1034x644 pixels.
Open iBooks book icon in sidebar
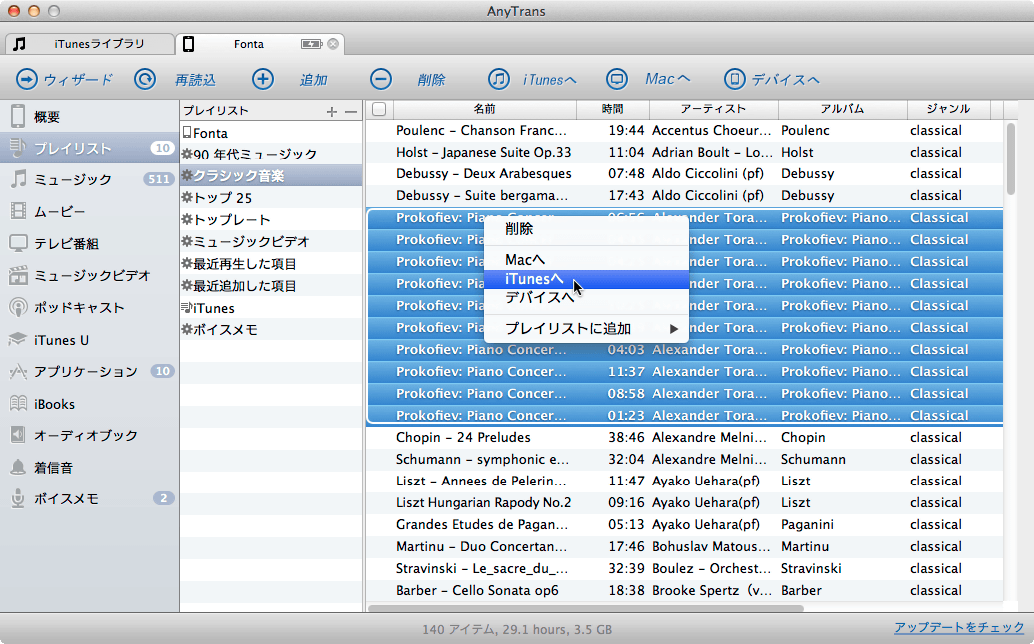point(18,403)
